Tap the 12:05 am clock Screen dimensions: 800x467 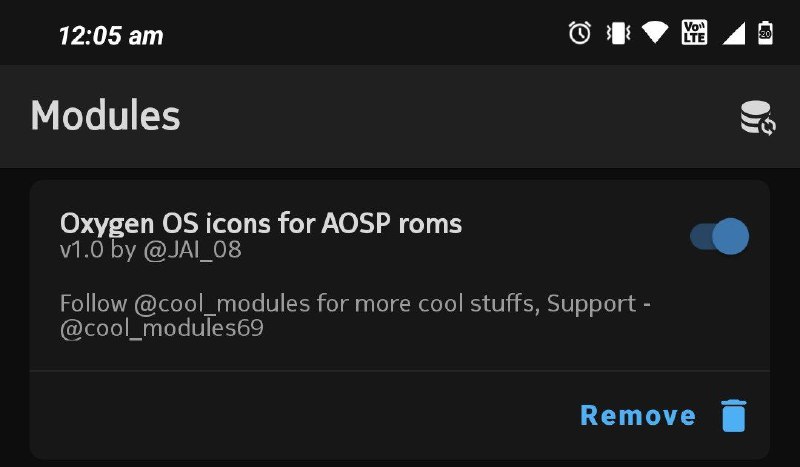(111, 36)
